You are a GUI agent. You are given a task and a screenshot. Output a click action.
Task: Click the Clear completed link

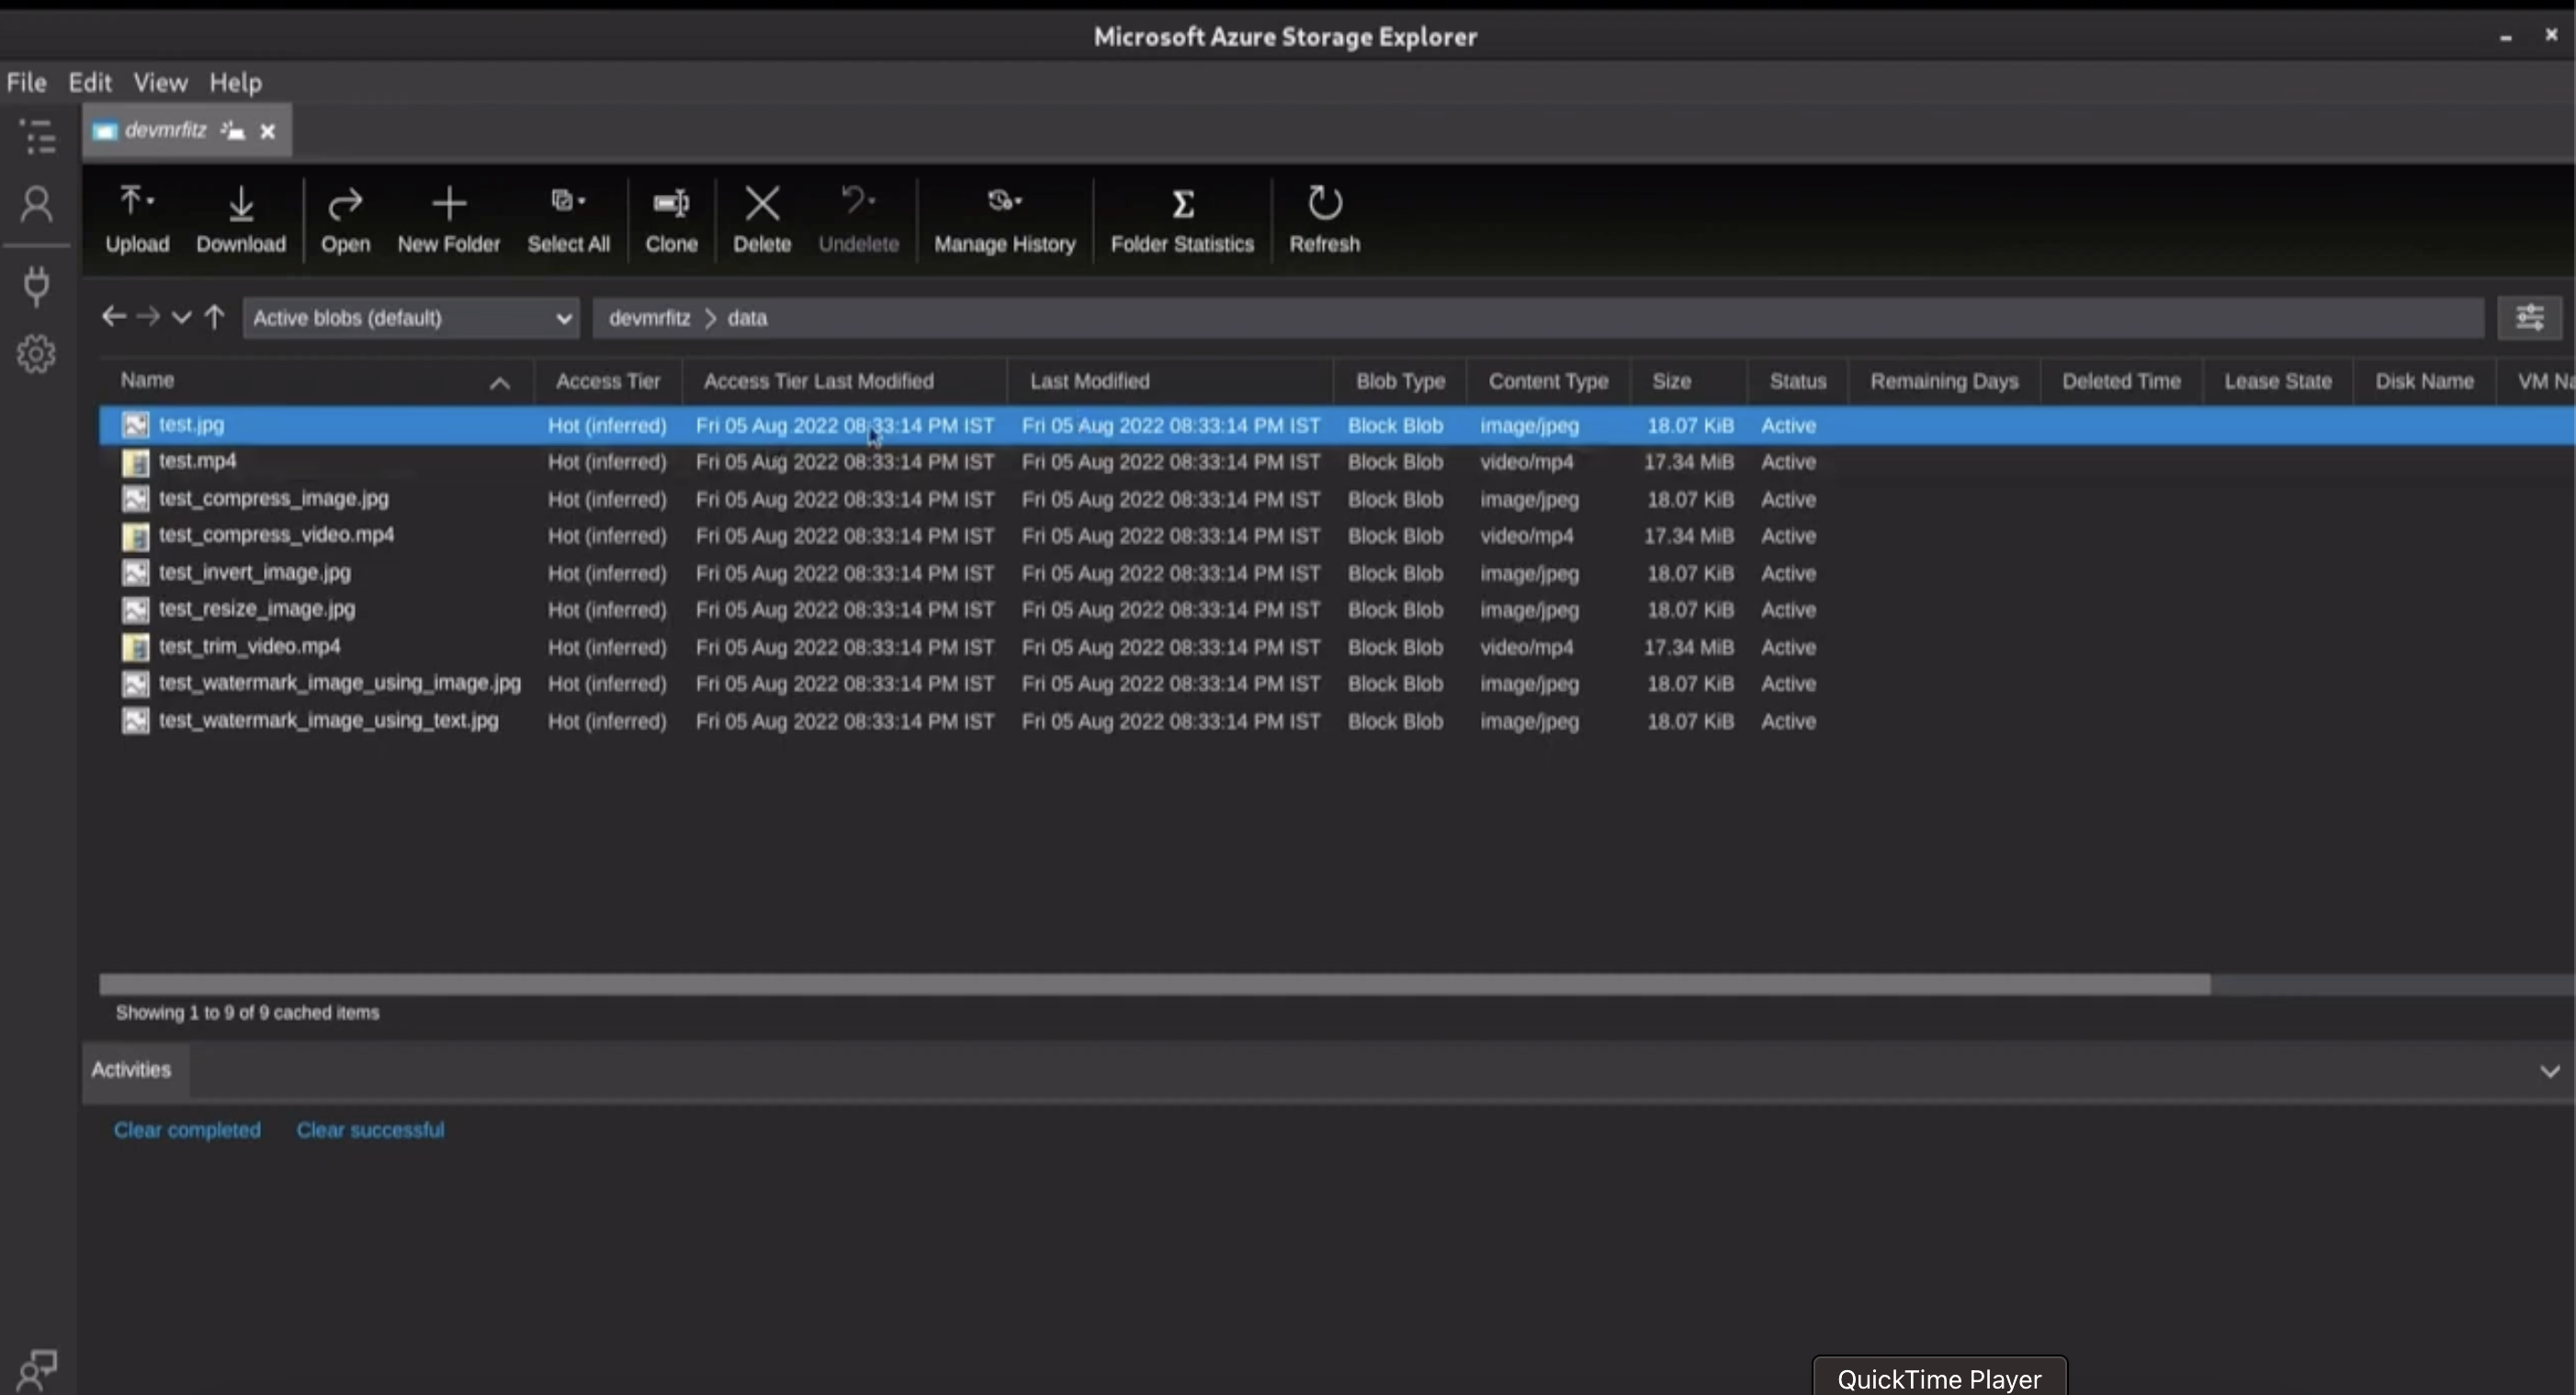(x=187, y=1130)
